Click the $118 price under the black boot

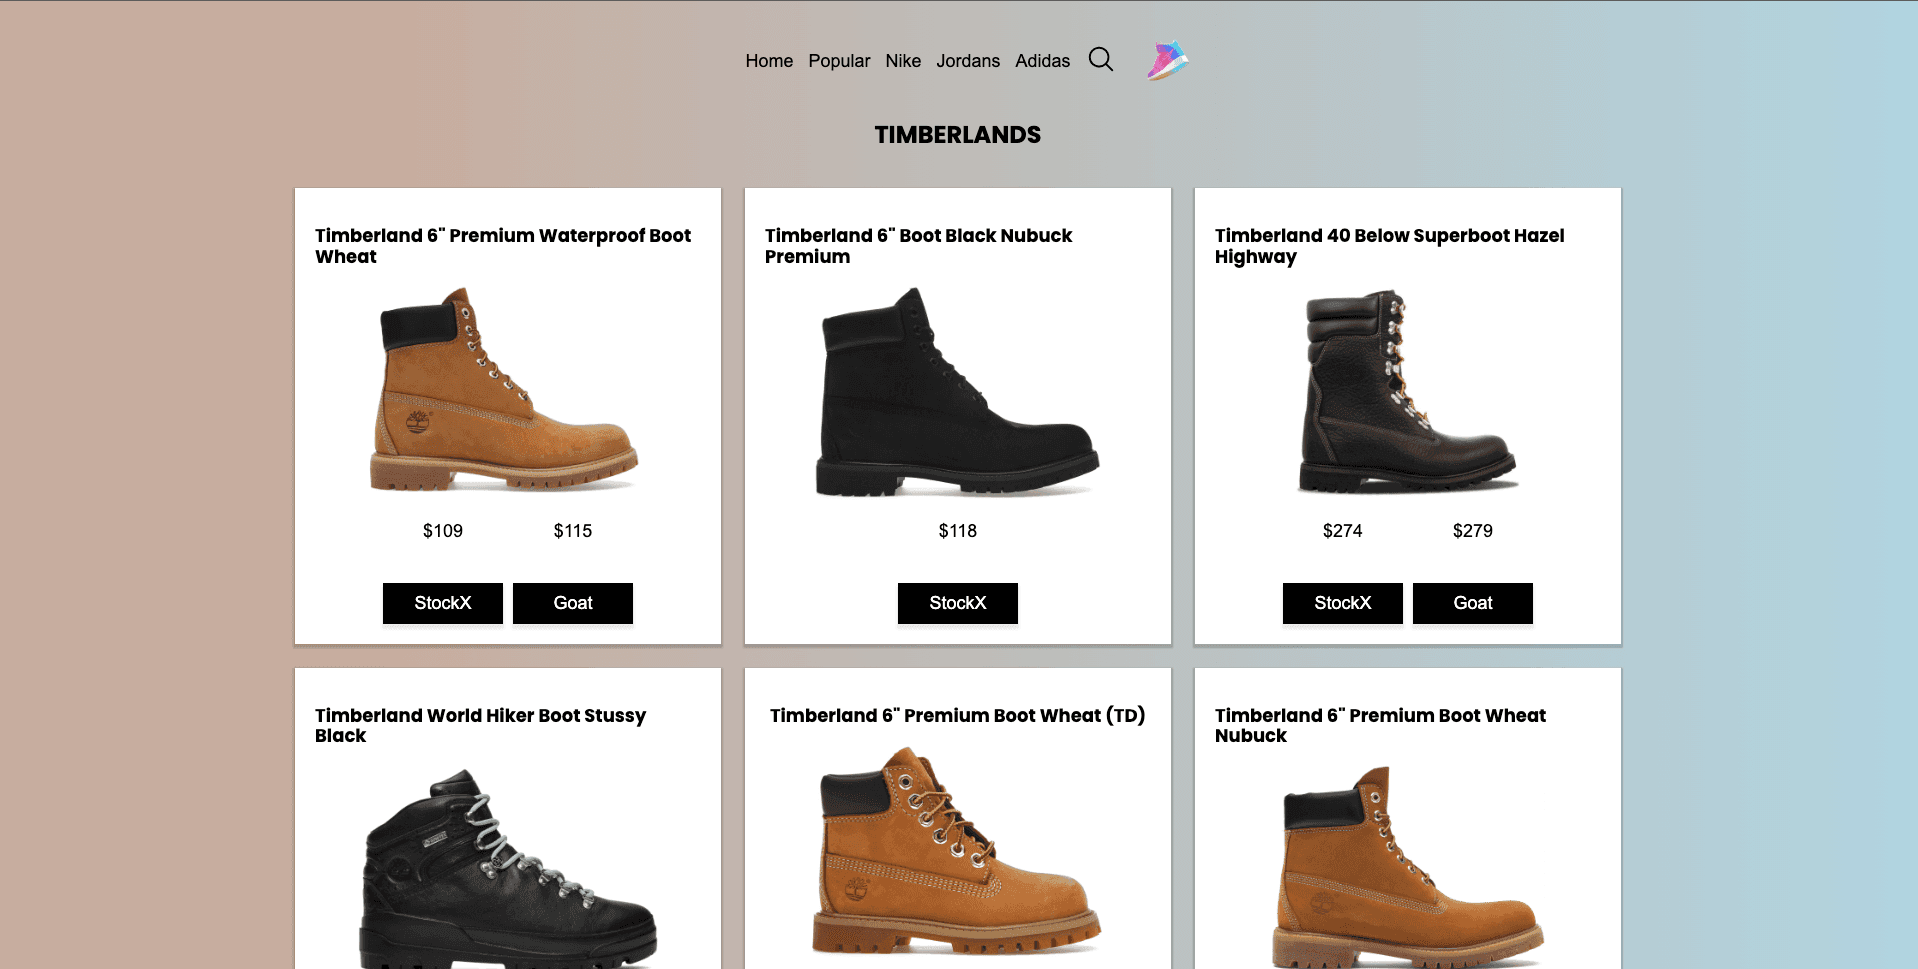pos(957,531)
